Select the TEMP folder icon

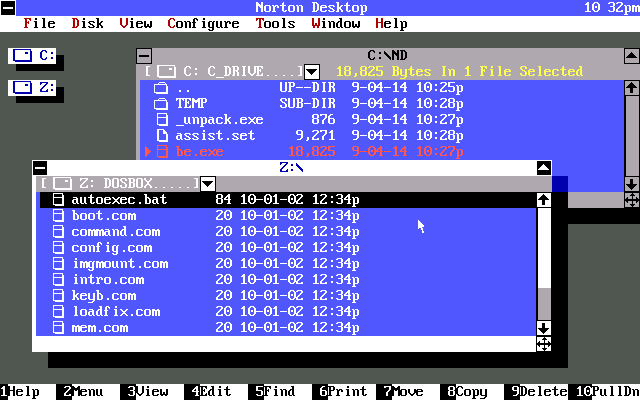(160, 103)
